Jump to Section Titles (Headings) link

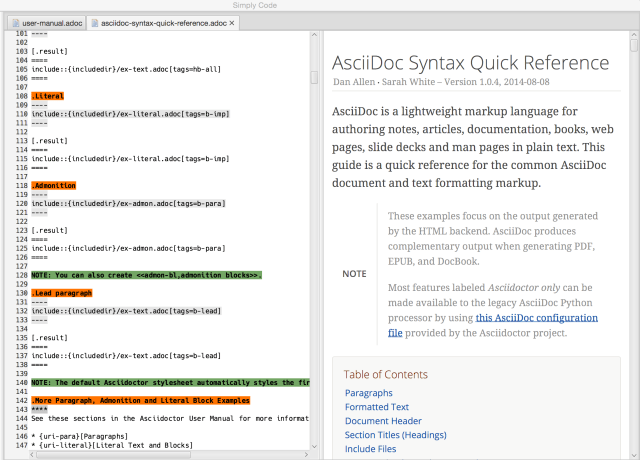click(x=396, y=435)
